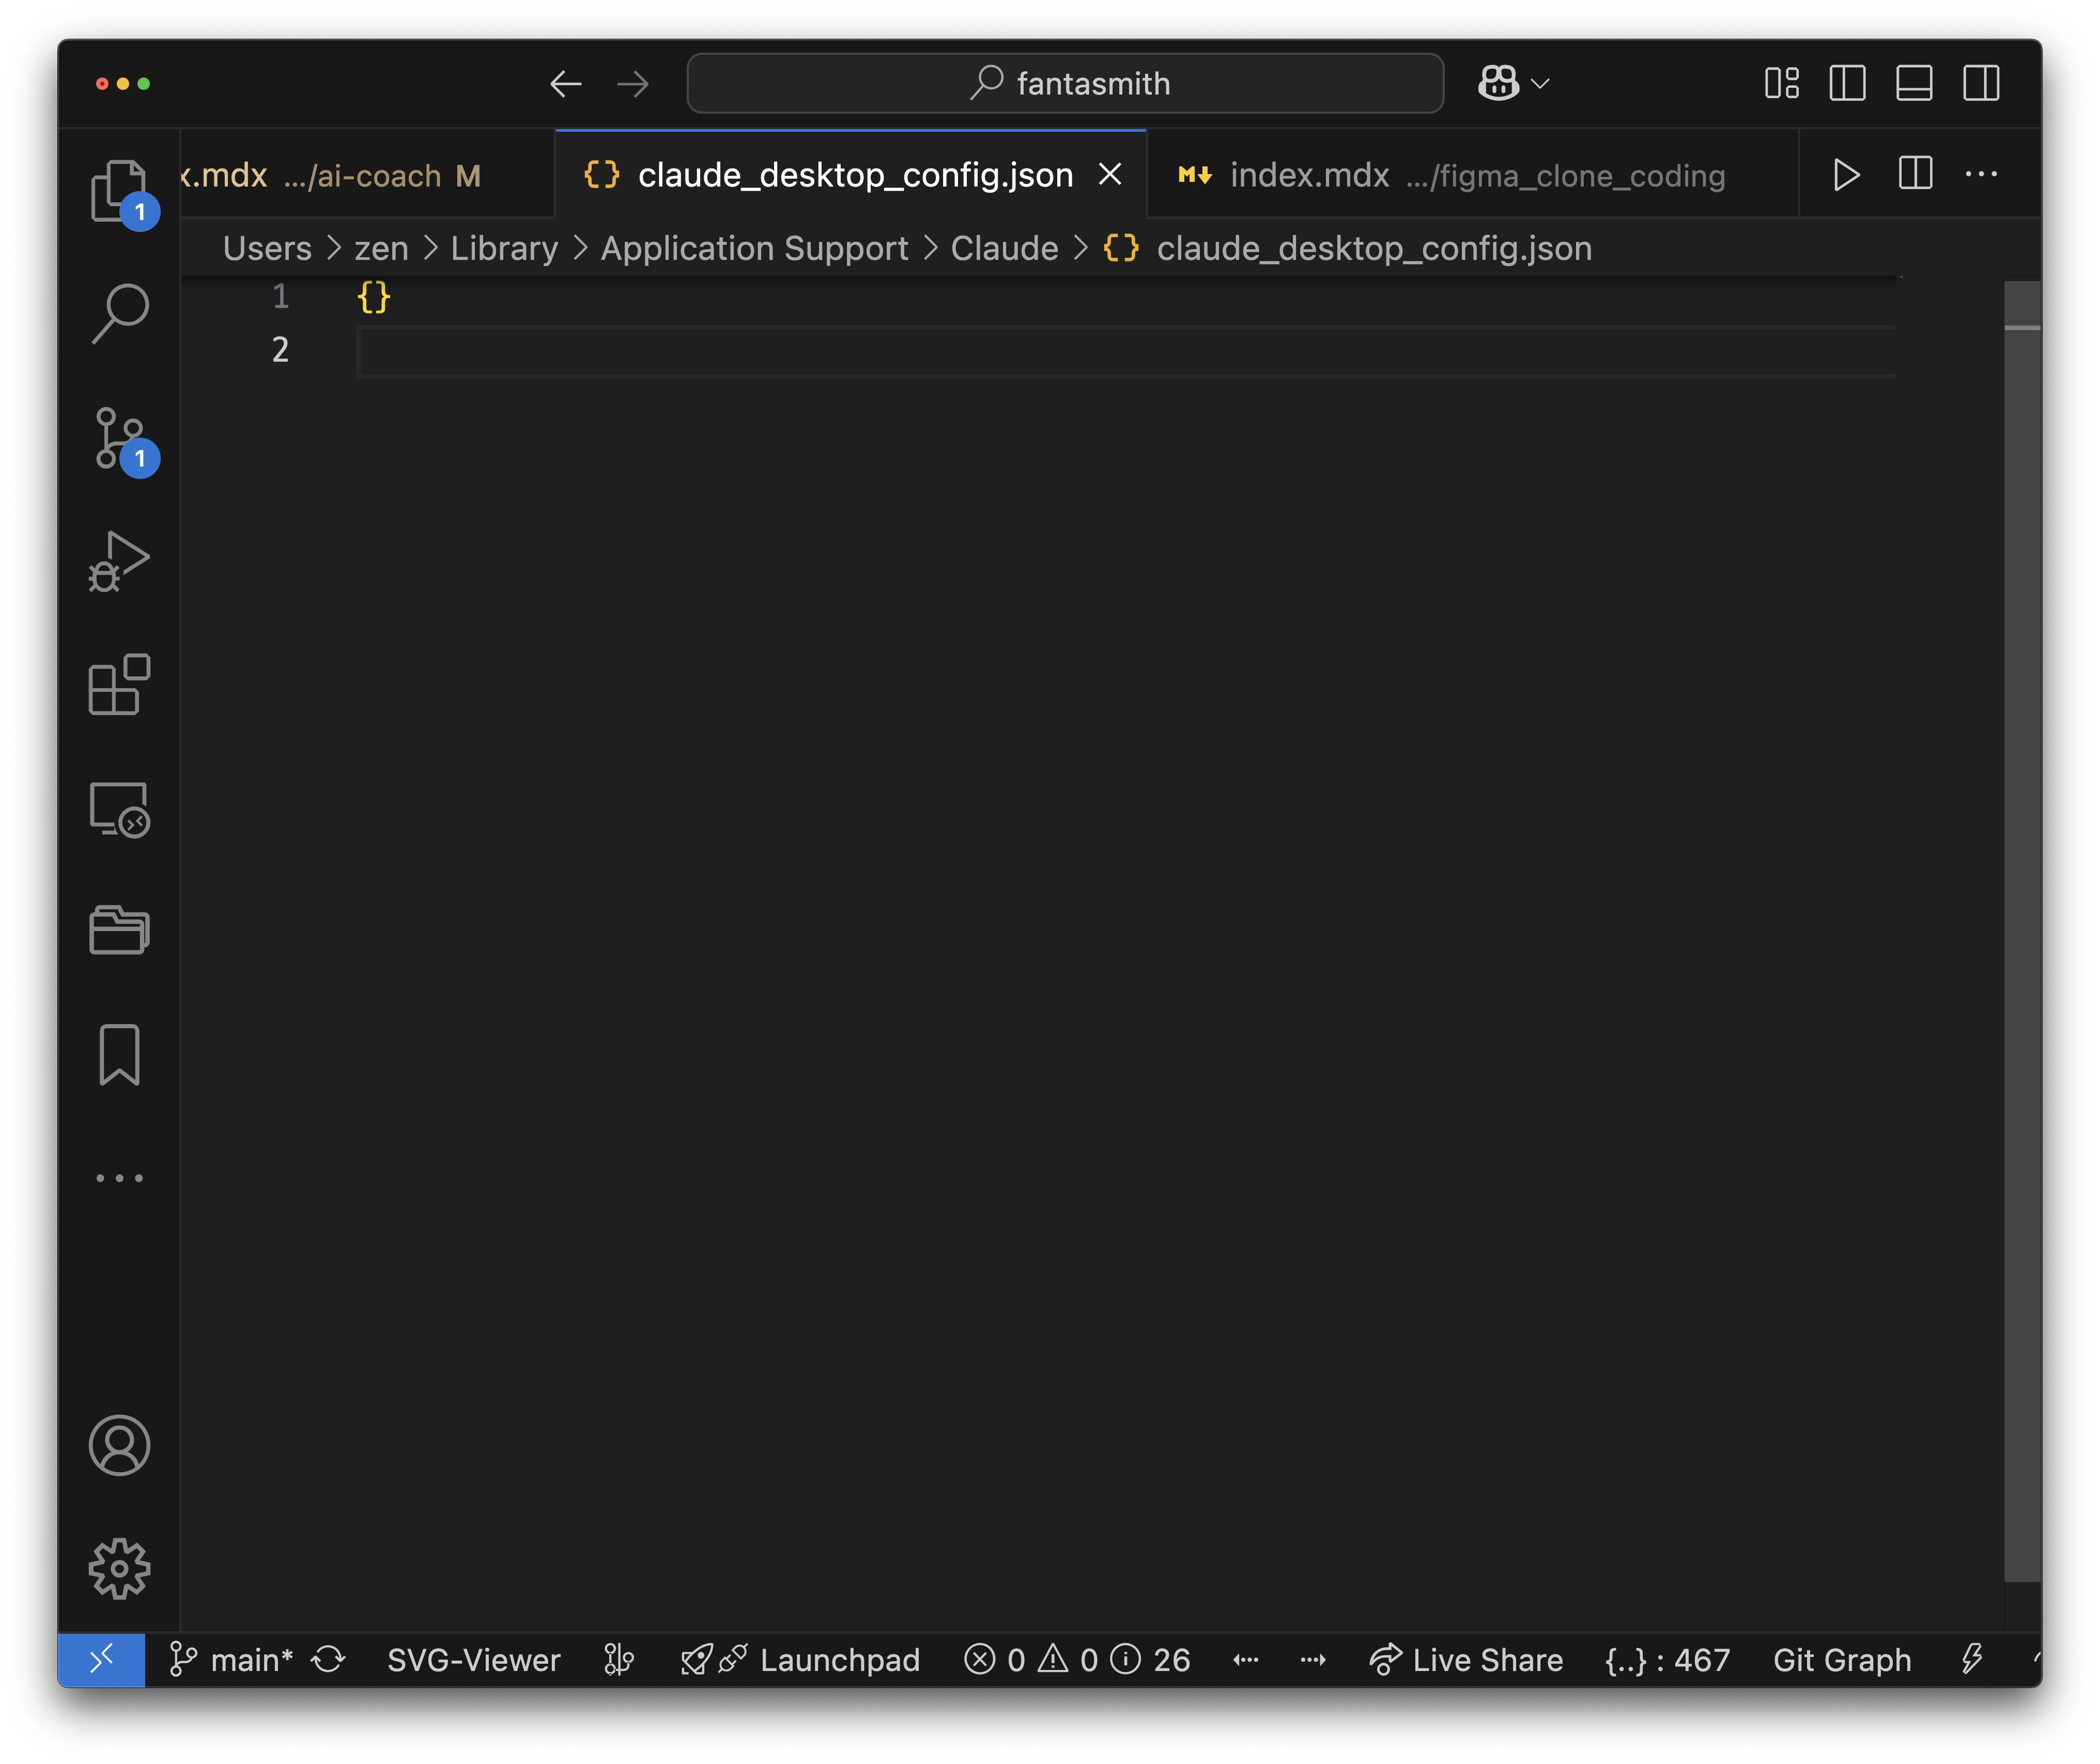Viewport: 2100px width, 1764px height.
Task: Open the Accounts menu
Action: click(x=119, y=1445)
